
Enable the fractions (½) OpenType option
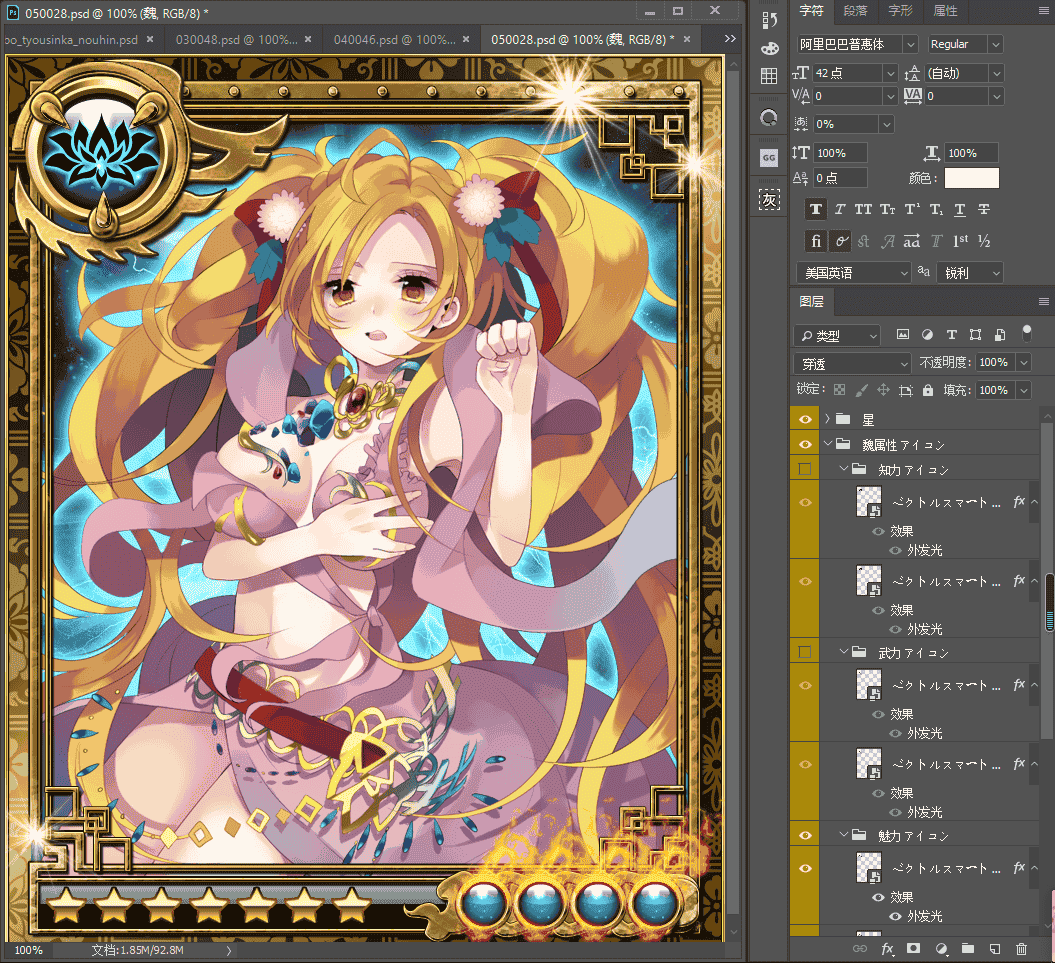click(x=984, y=241)
